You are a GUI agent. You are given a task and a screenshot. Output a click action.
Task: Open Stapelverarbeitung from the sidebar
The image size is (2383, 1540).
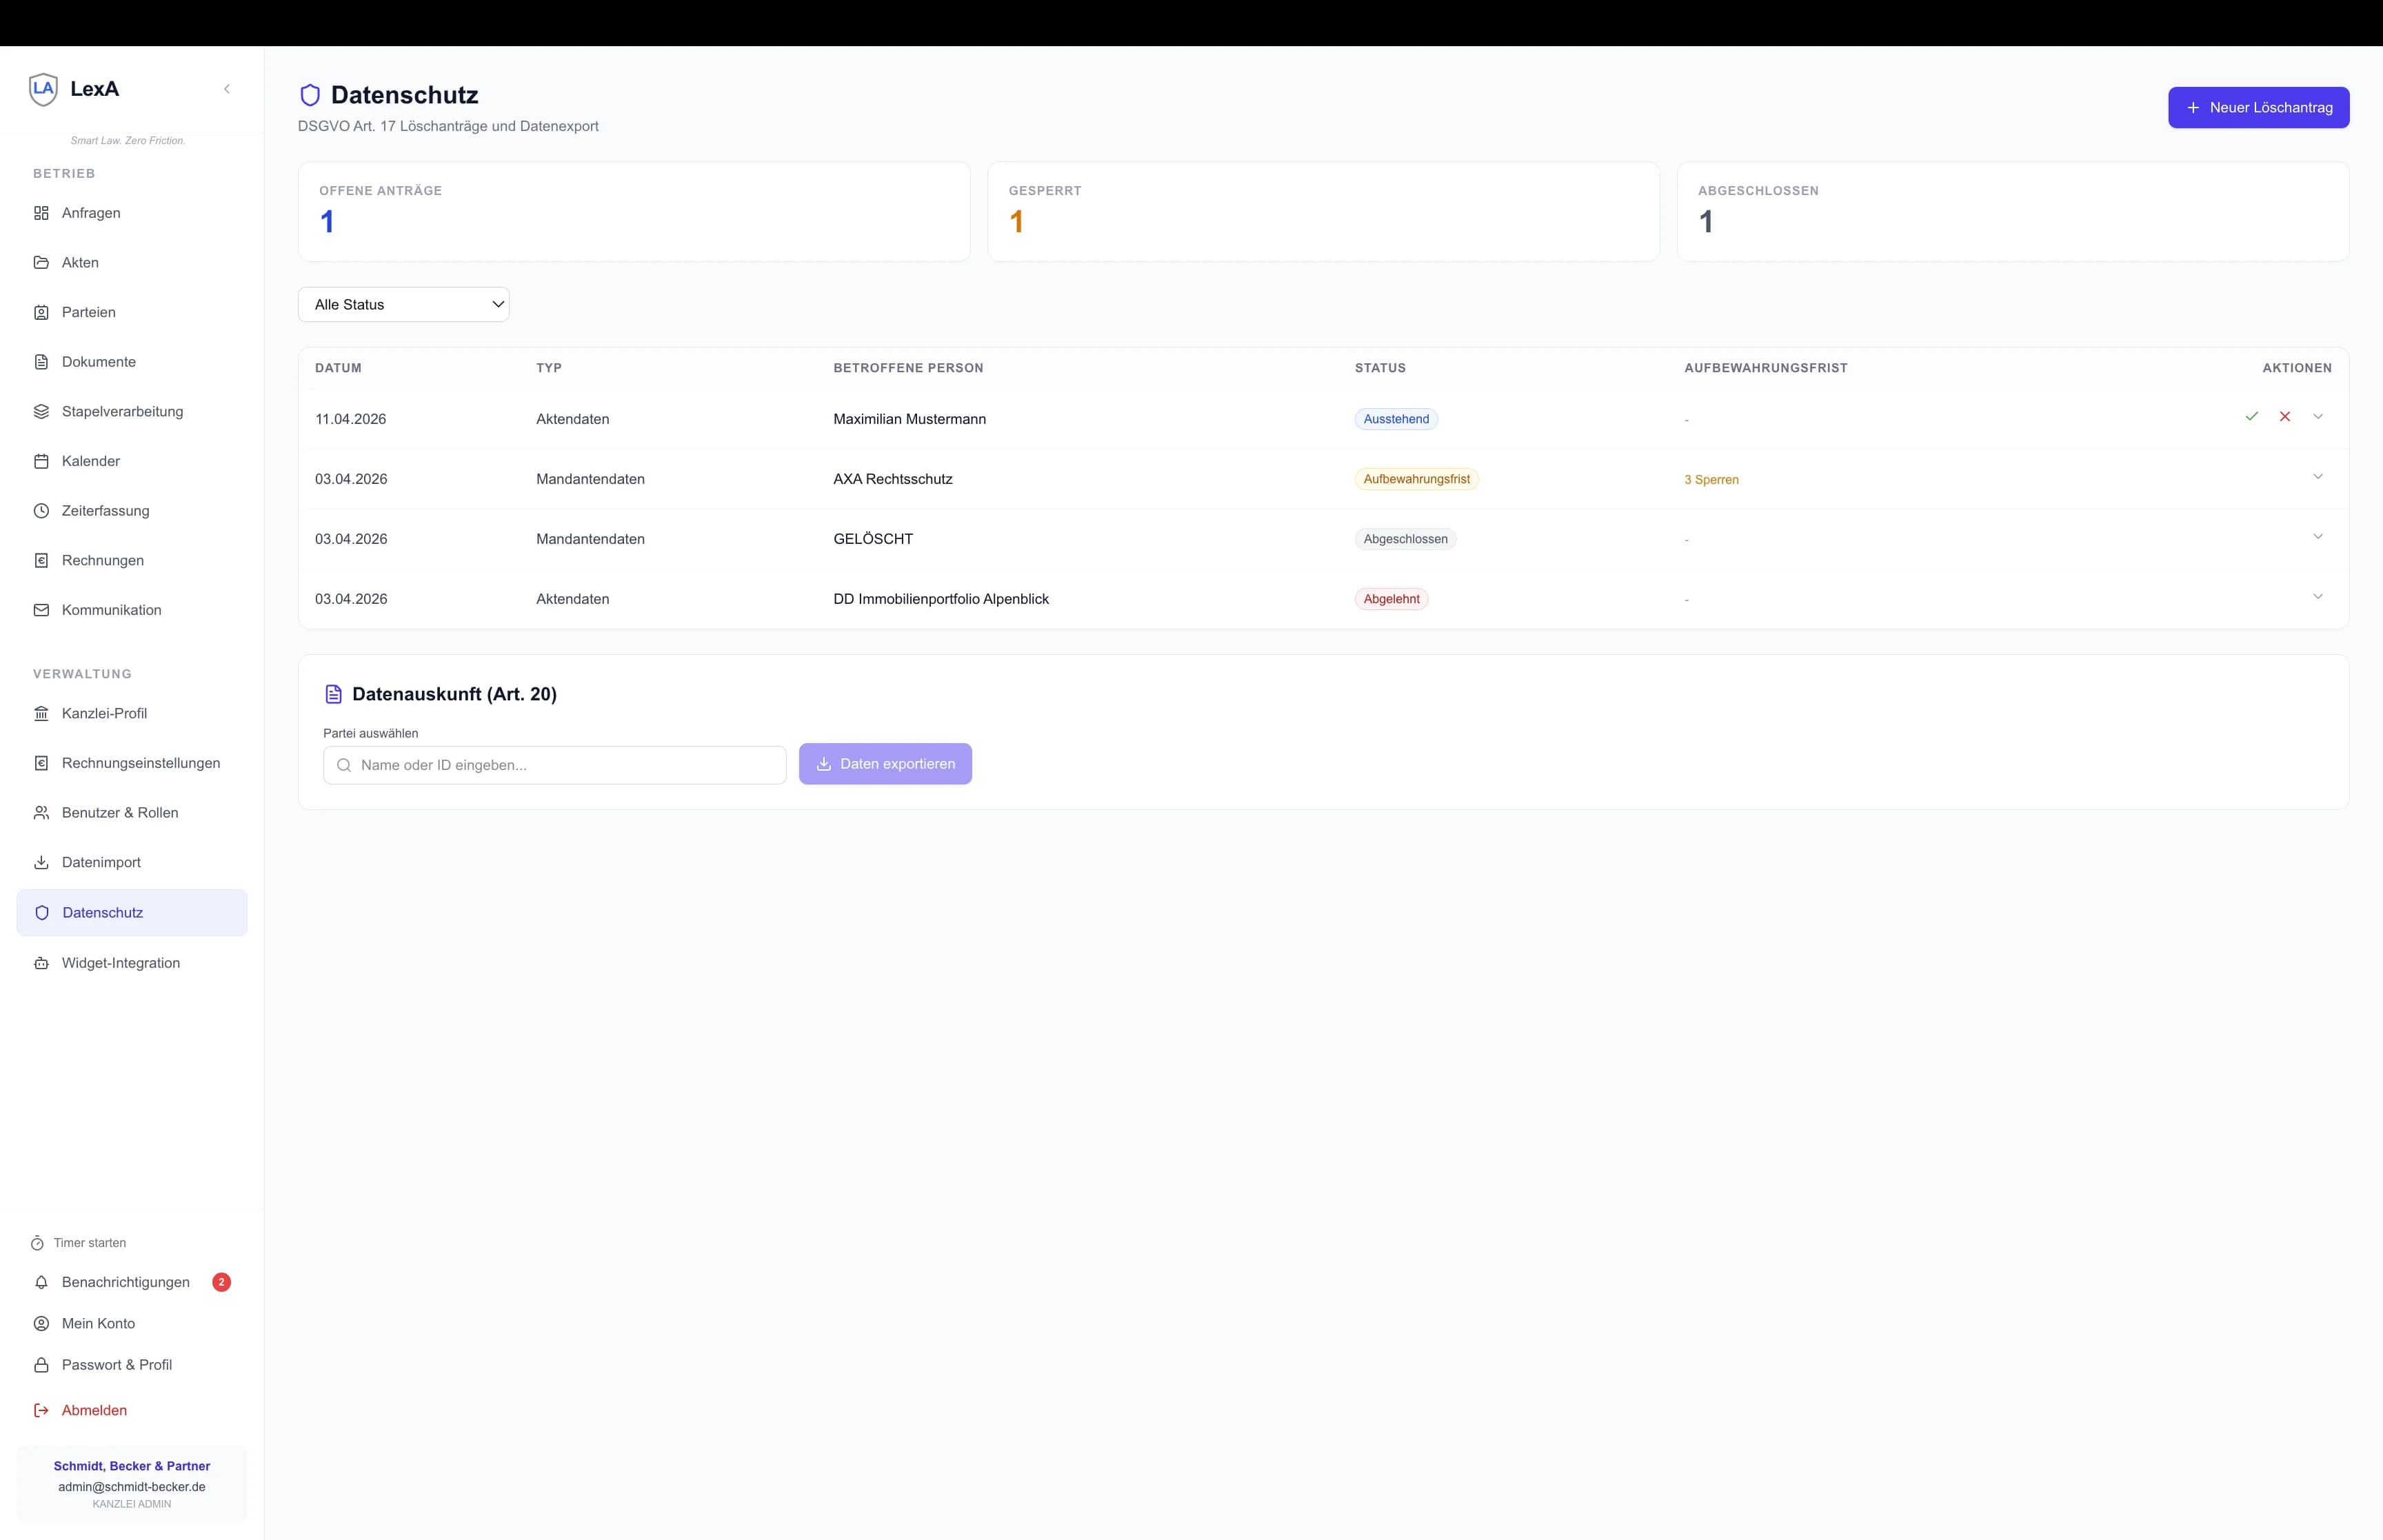pos(121,411)
